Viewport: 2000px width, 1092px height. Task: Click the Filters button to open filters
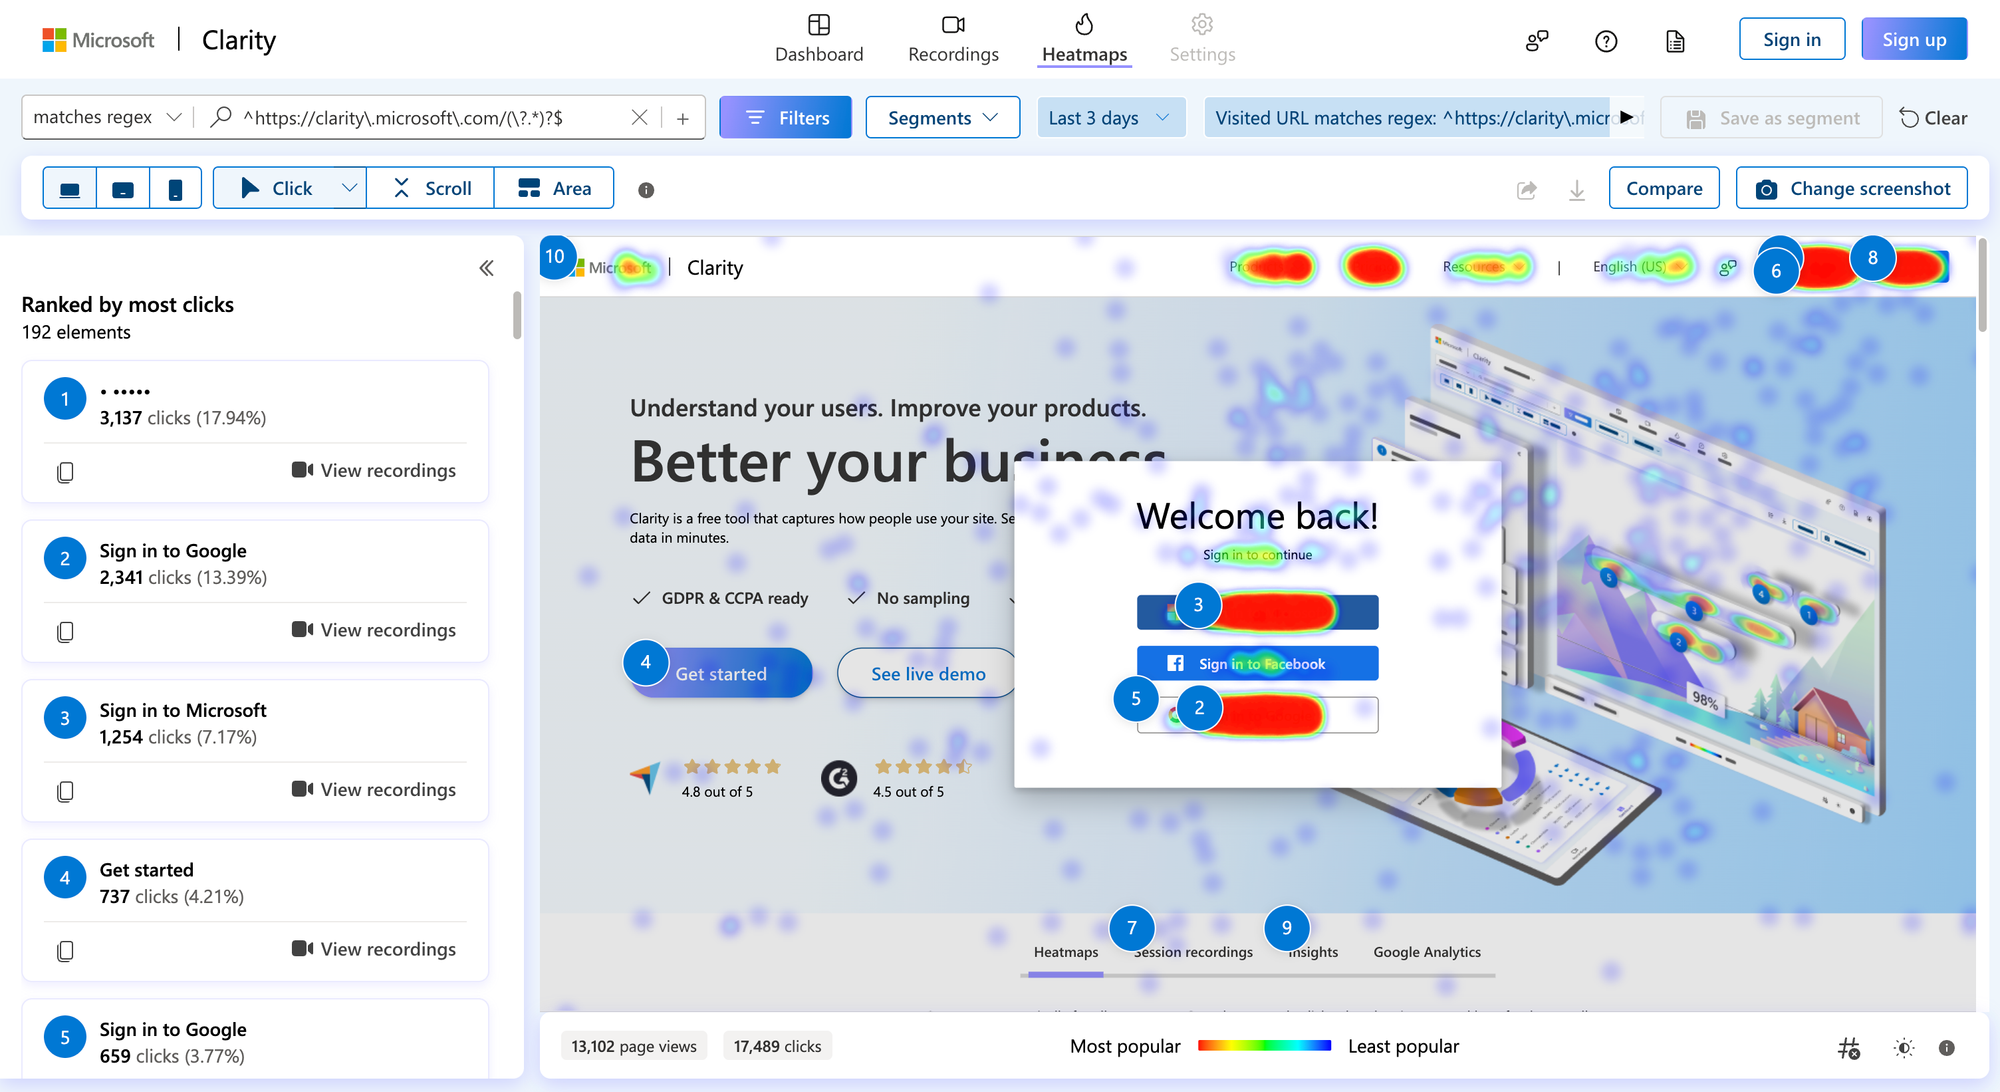tap(784, 117)
